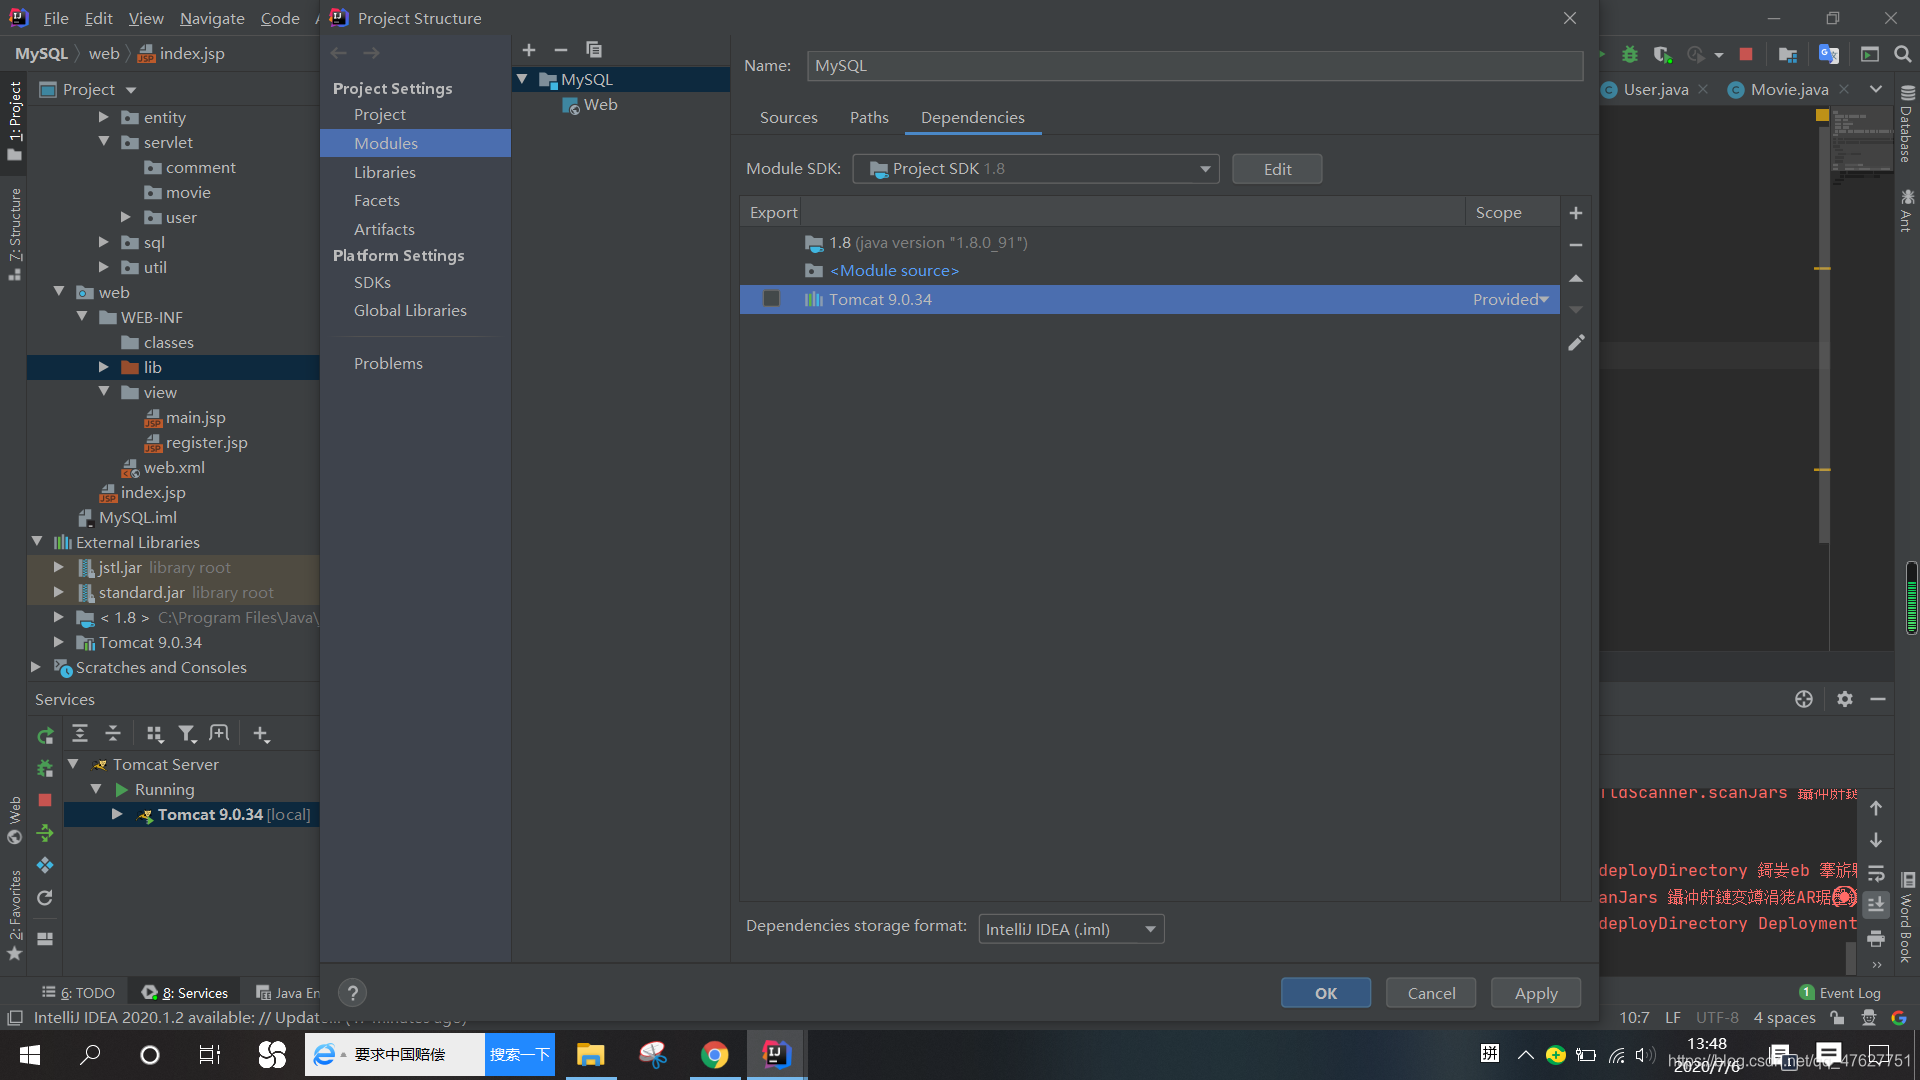Collapse MySQL module tree node
The image size is (1920, 1080).
(522, 79)
